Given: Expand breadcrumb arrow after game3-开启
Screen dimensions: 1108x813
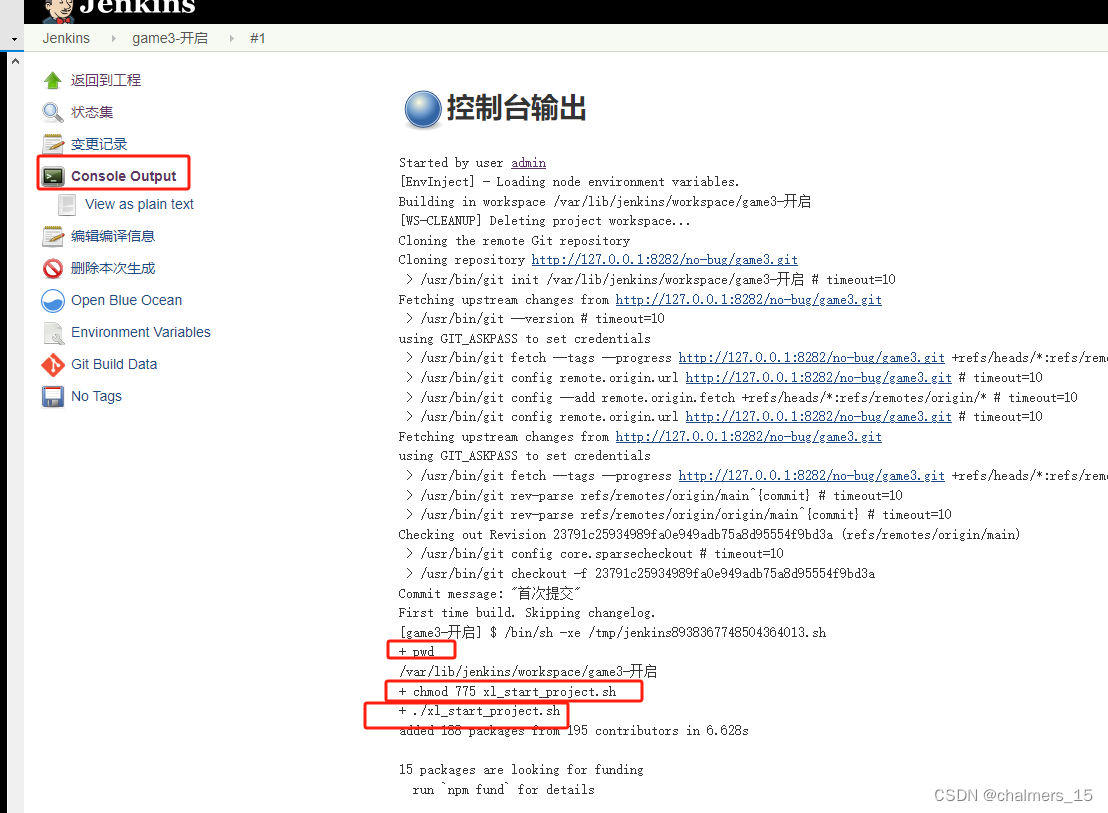Looking at the screenshot, I should [x=231, y=38].
